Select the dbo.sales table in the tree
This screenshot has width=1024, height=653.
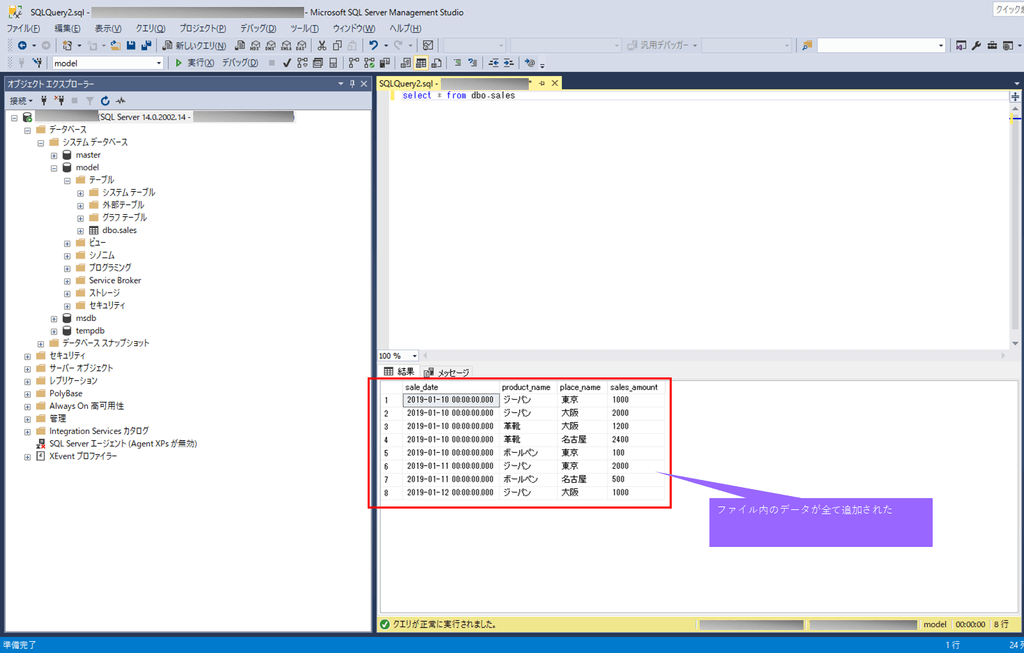tap(119, 230)
